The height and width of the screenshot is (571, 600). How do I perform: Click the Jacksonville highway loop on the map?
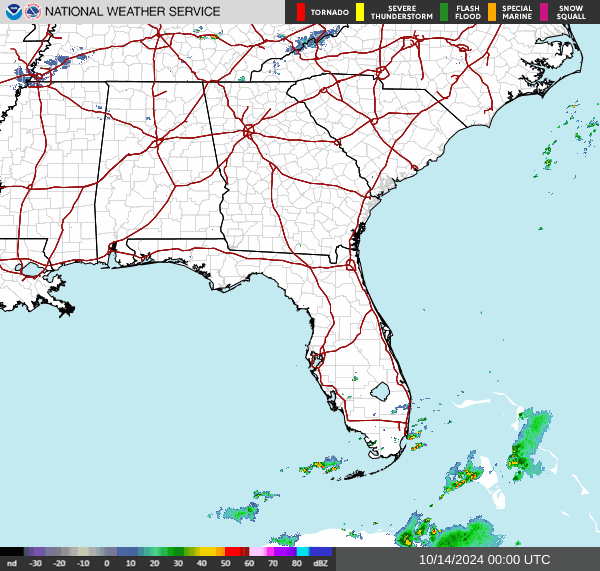351,265
